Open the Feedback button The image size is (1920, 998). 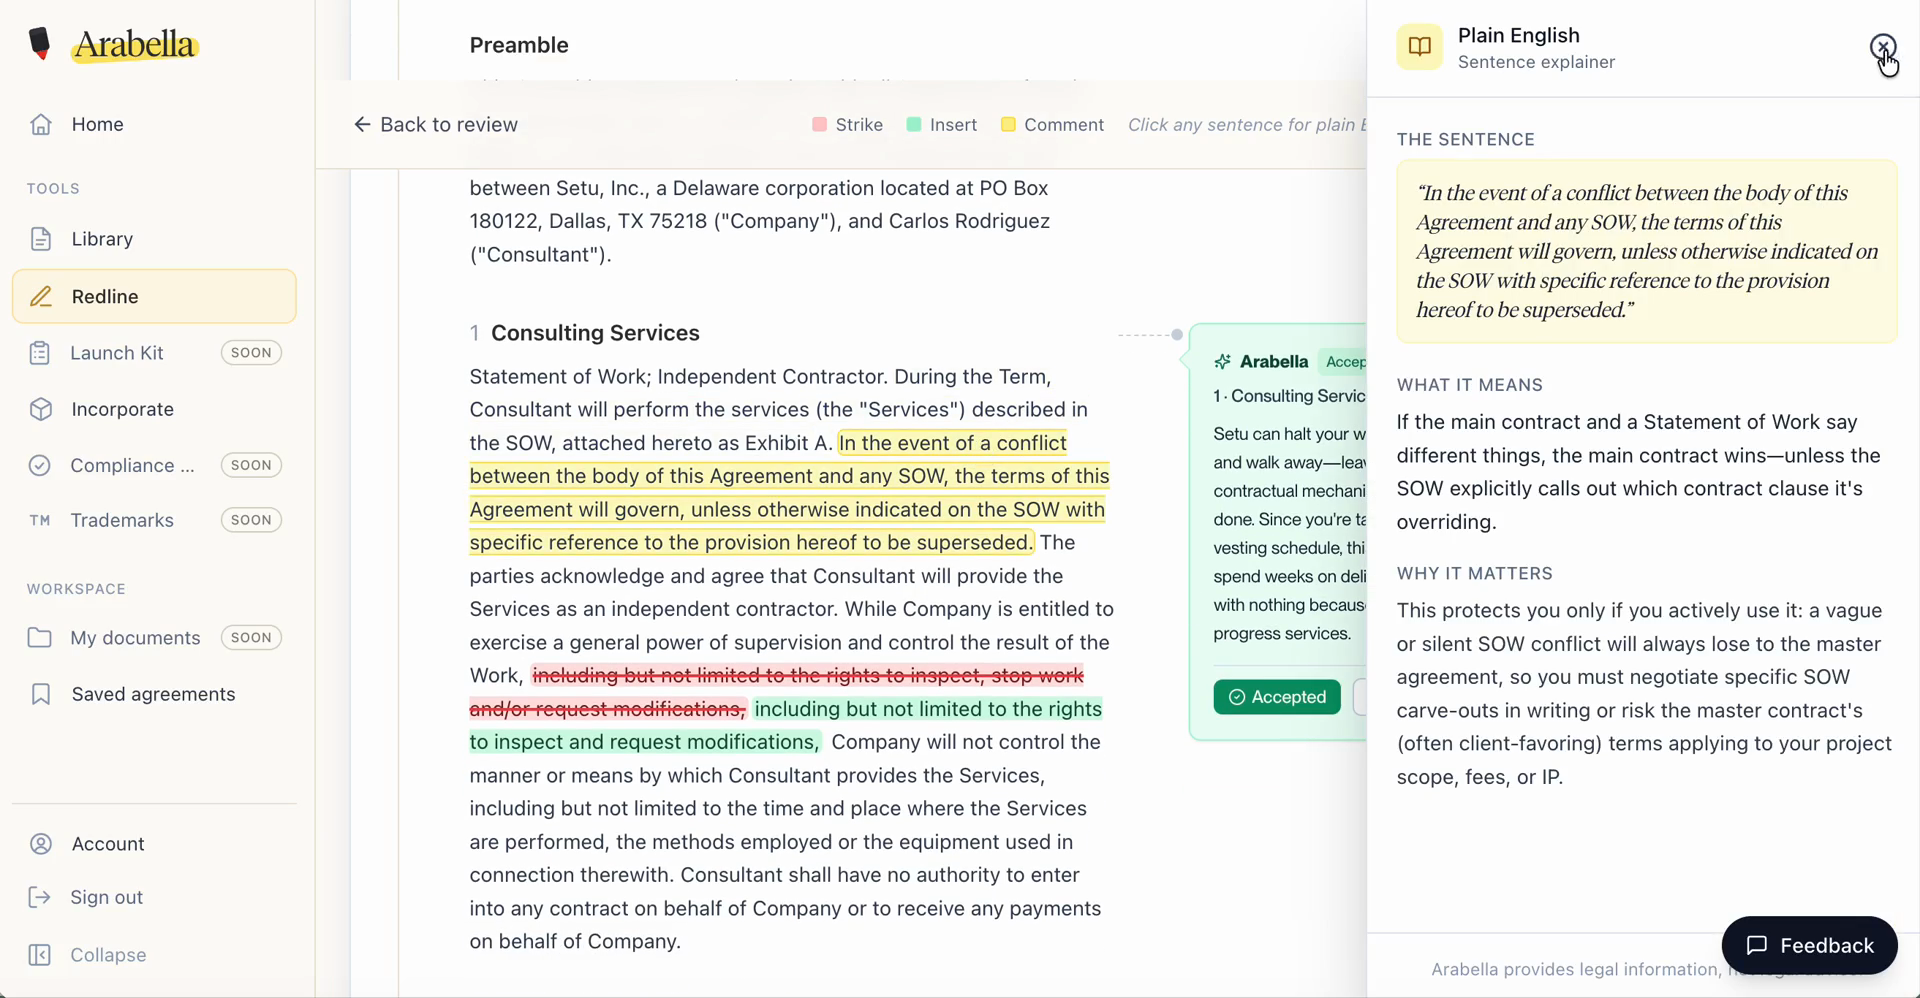click(x=1810, y=945)
